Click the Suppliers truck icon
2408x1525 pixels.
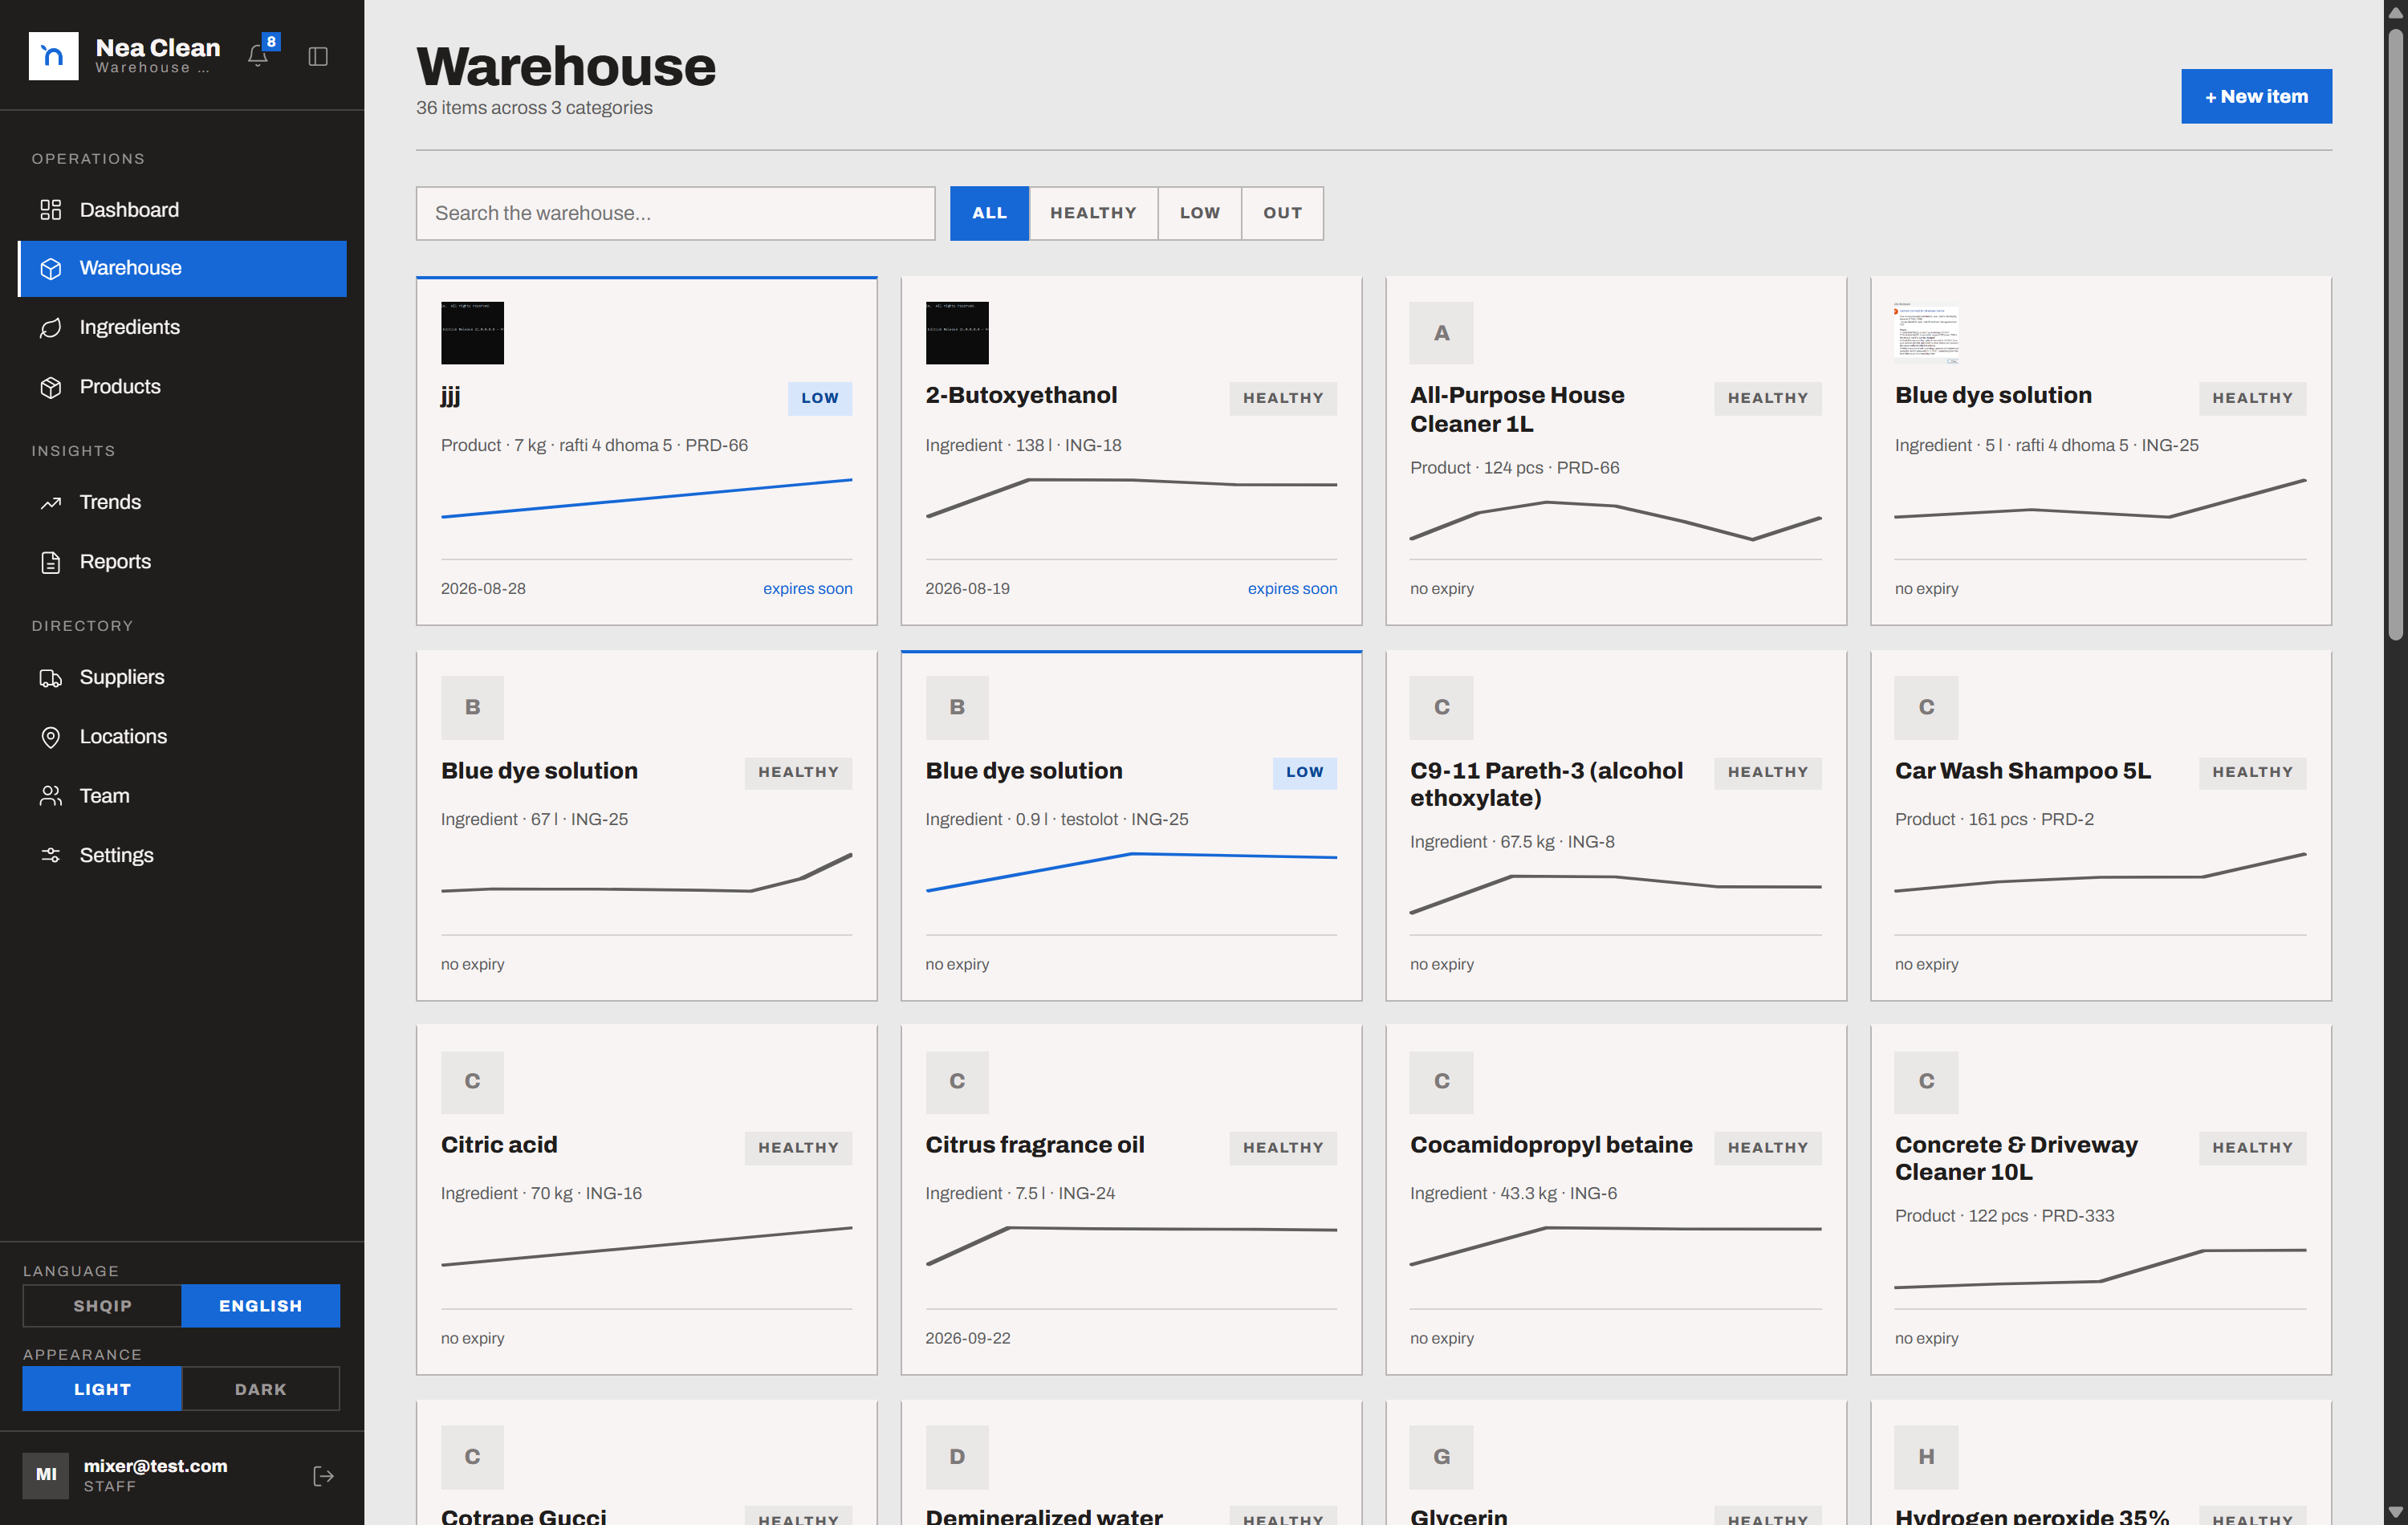coord(51,678)
